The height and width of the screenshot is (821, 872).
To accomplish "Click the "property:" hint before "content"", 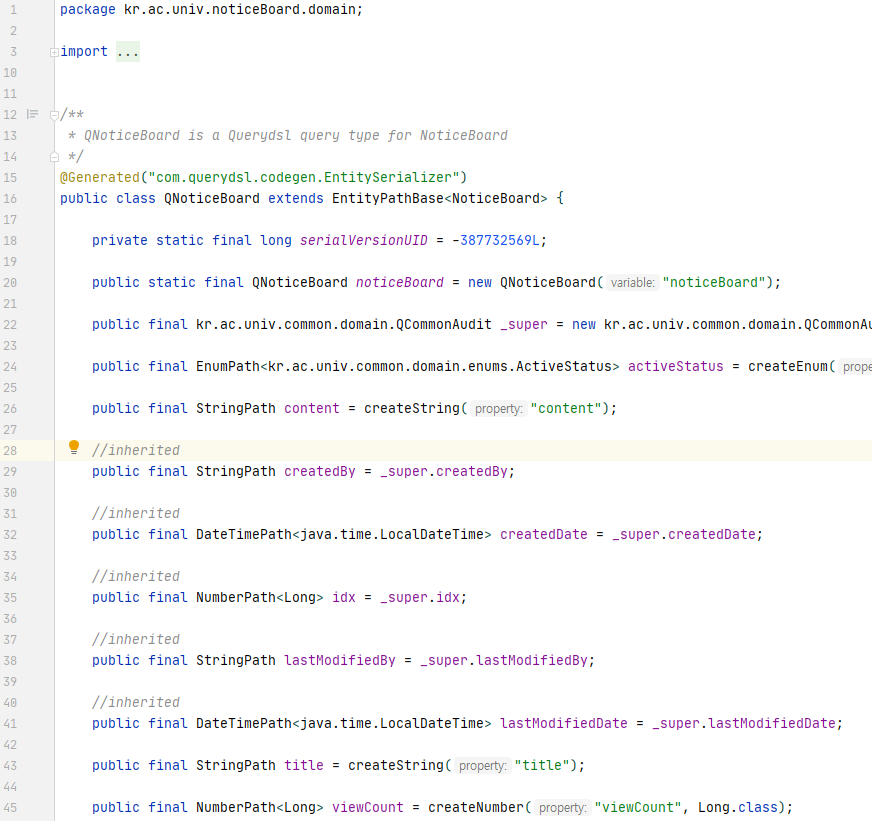I will [498, 409].
